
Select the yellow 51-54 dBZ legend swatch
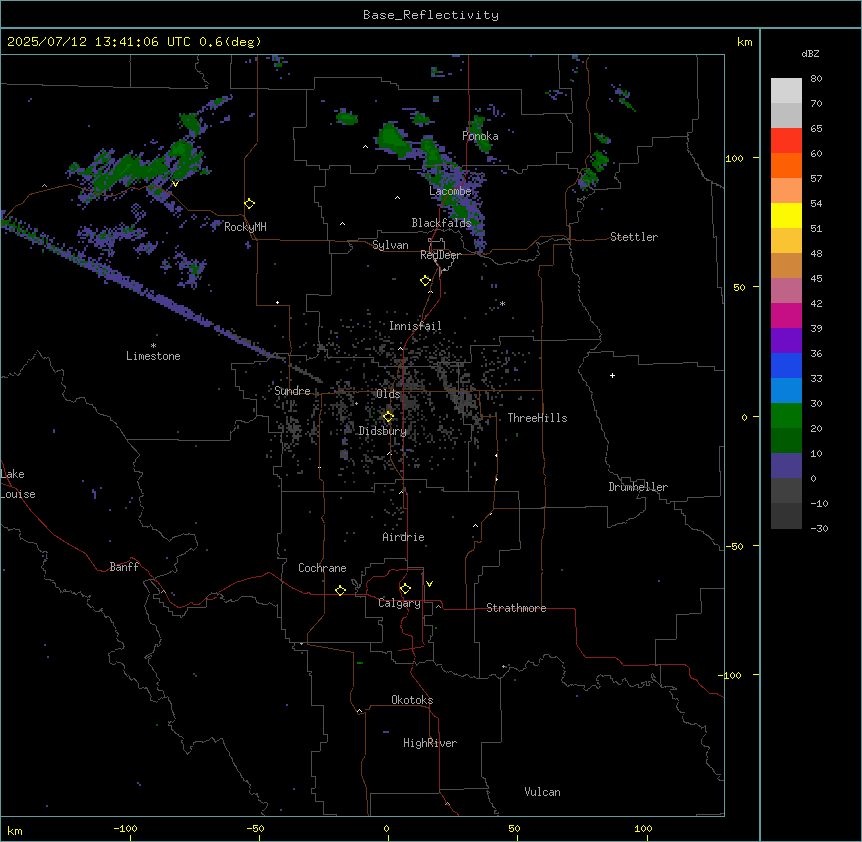(786, 215)
